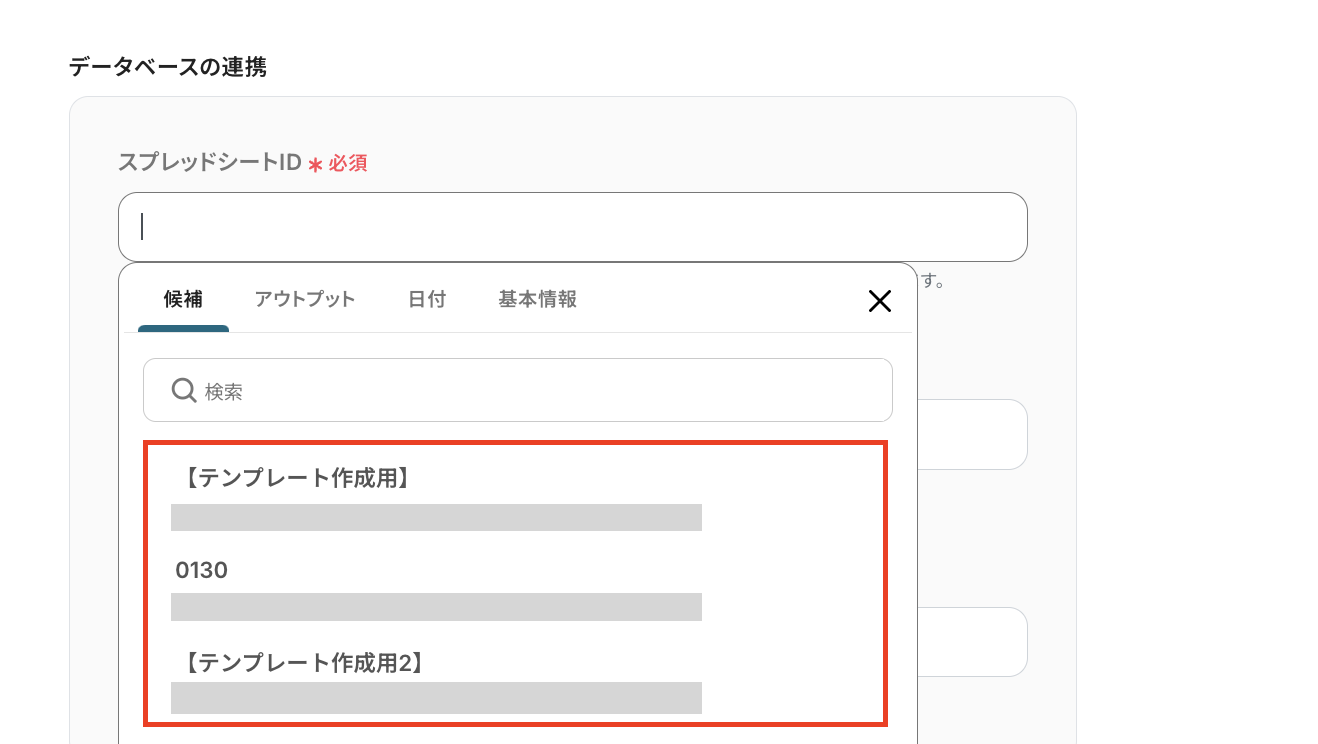Select the 候補 tab
Image resolution: width=1318 pixels, height=744 pixels.
click(183, 299)
